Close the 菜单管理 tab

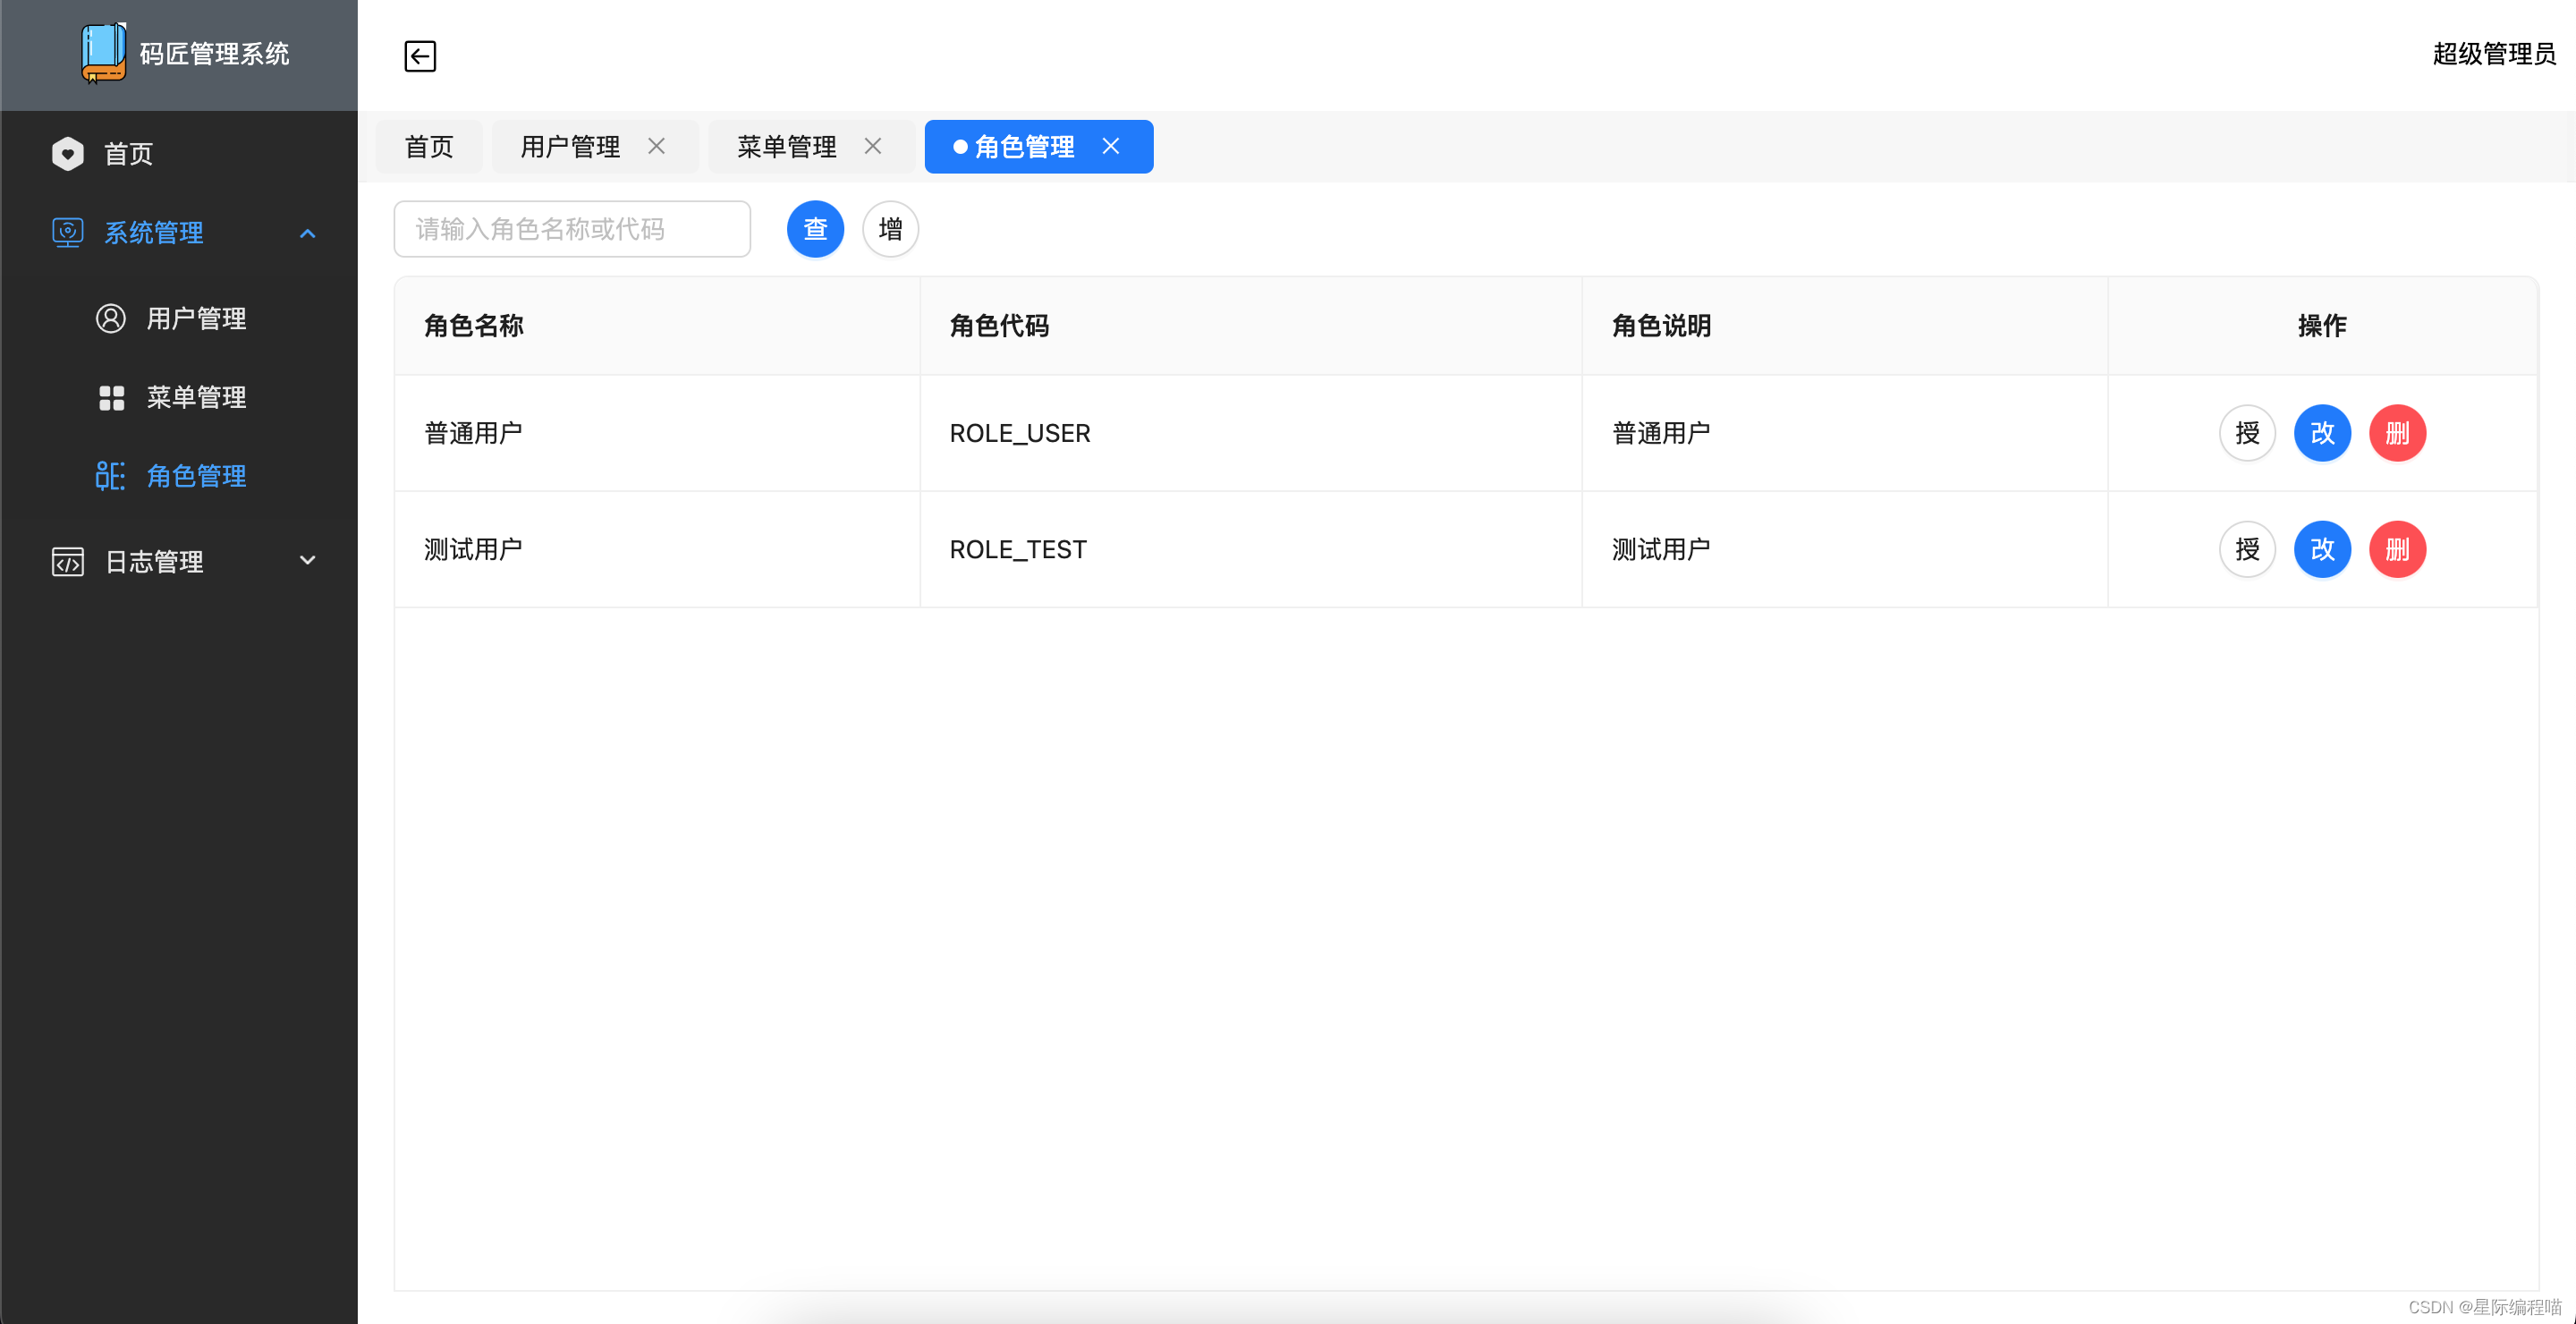(x=873, y=146)
